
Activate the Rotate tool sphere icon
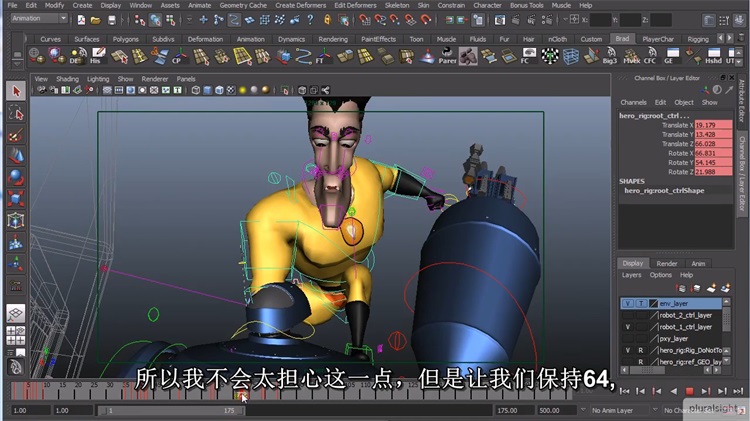pyautogui.click(x=16, y=177)
